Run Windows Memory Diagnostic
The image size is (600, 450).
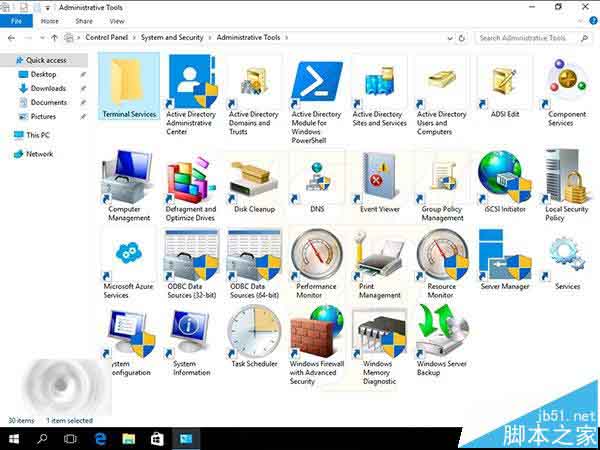(379, 346)
